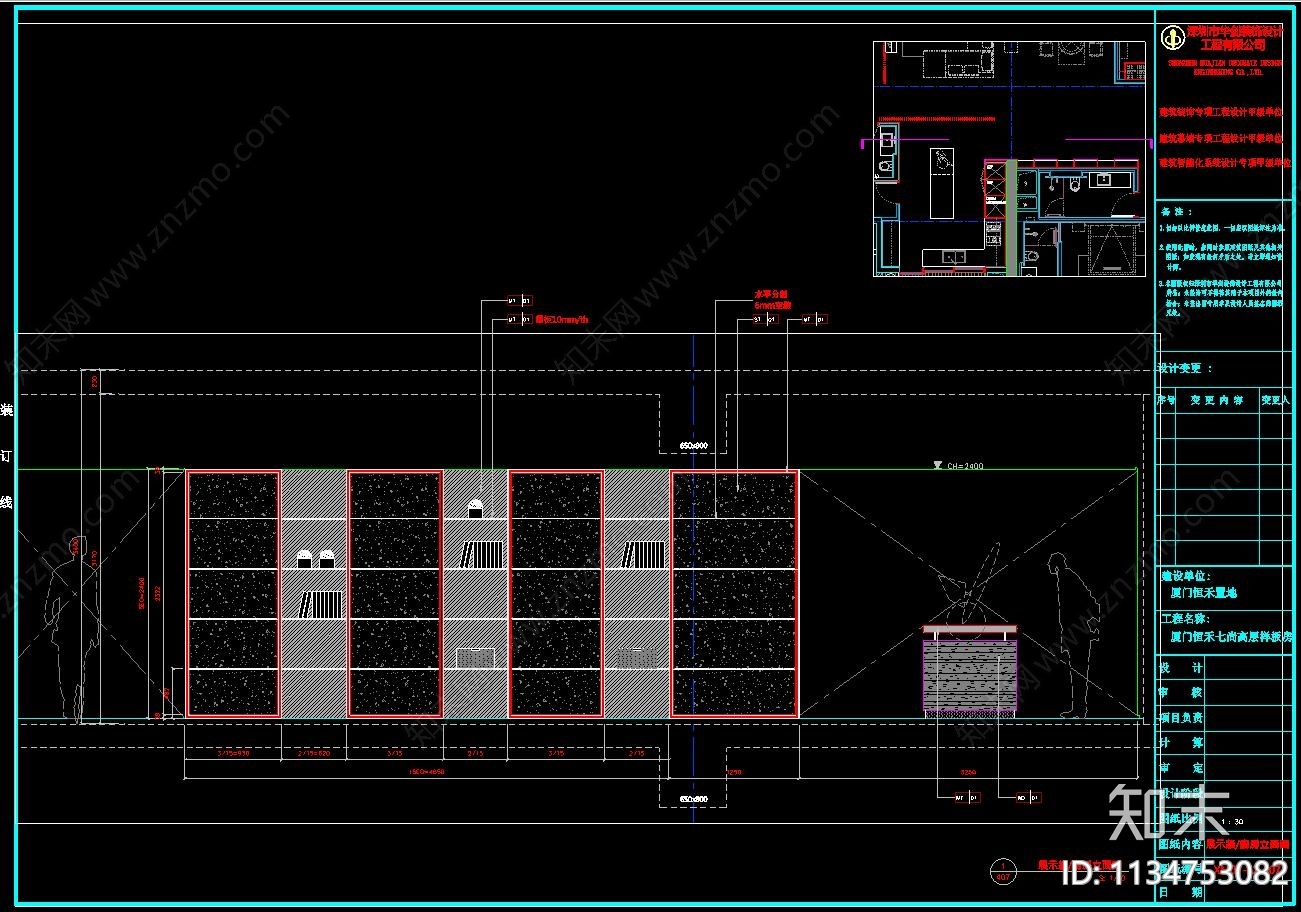The height and width of the screenshot is (912, 1301).
Task: Click the first red-framed display panel
Action: [233, 594]
